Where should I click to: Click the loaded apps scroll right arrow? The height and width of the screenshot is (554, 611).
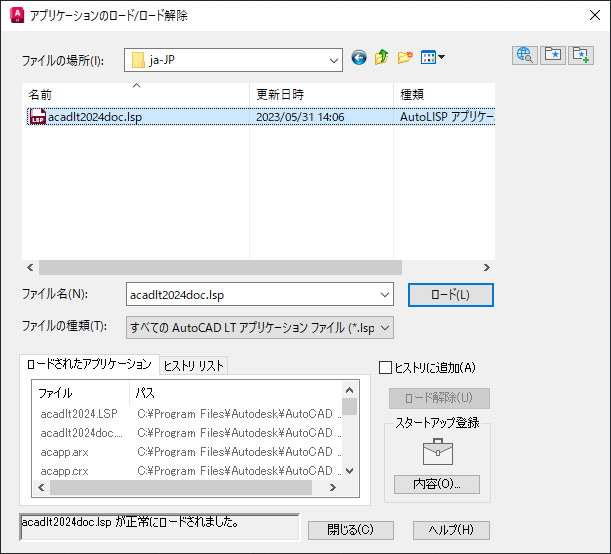coord(333,488)
